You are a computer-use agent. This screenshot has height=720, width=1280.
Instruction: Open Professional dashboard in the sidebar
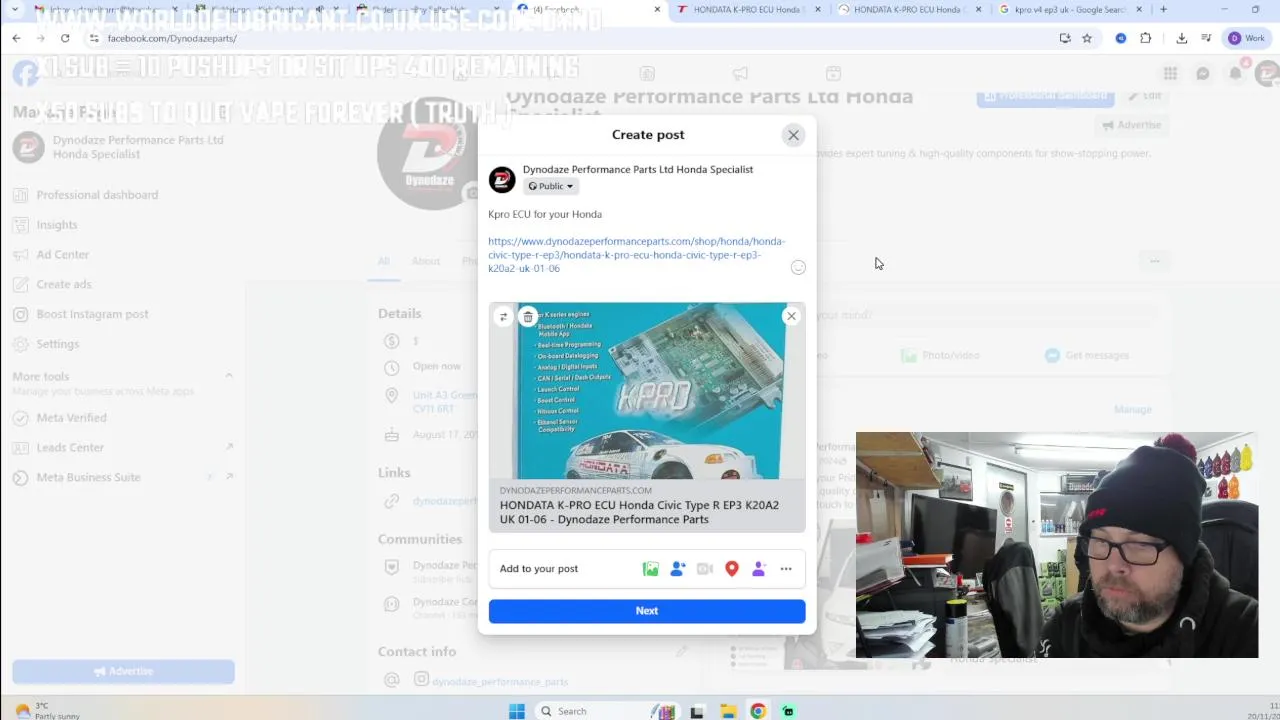pyautogui.click(x=97, y=195)
